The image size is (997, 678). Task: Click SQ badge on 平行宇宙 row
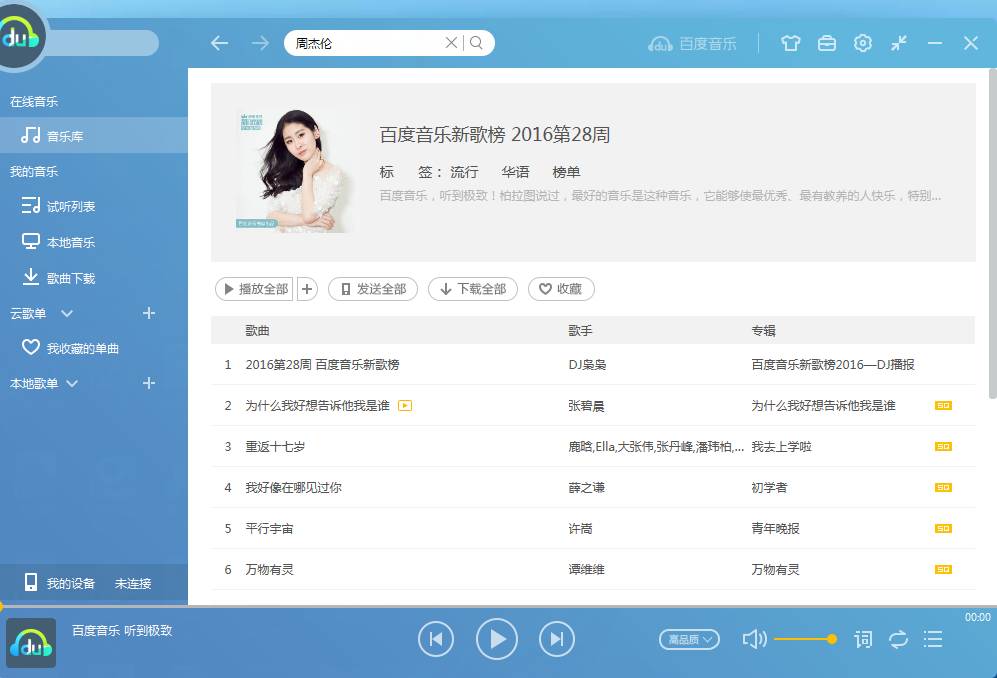click(943, 529)
